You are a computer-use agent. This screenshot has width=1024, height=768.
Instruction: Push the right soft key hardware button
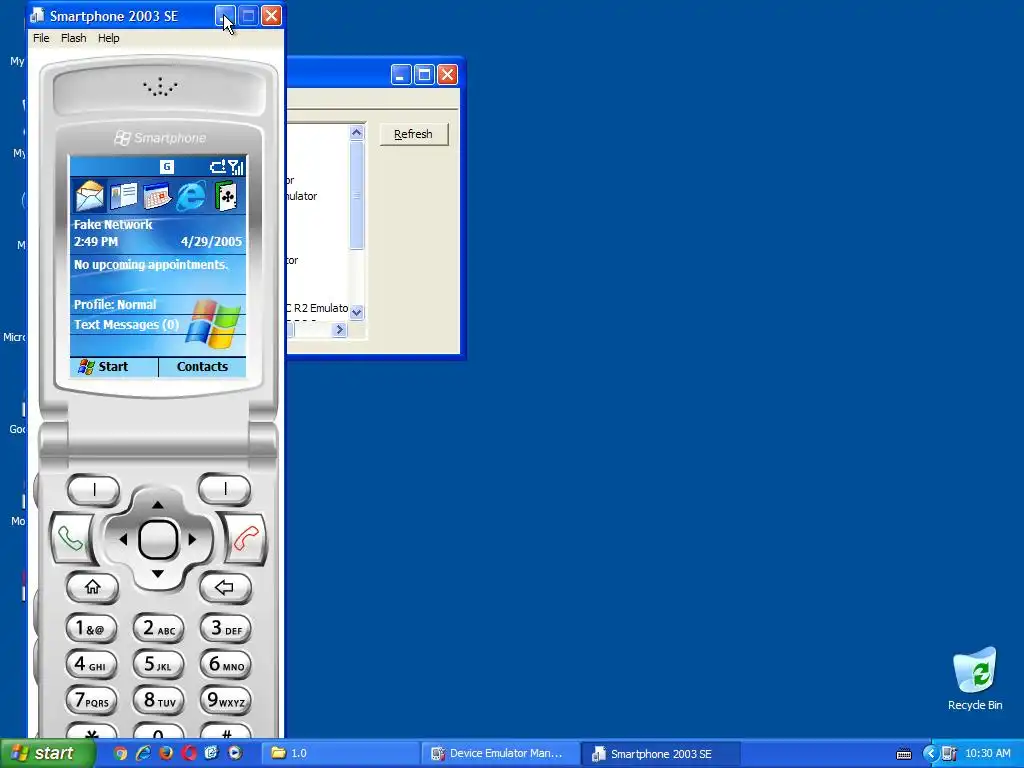tap(225, 489)
